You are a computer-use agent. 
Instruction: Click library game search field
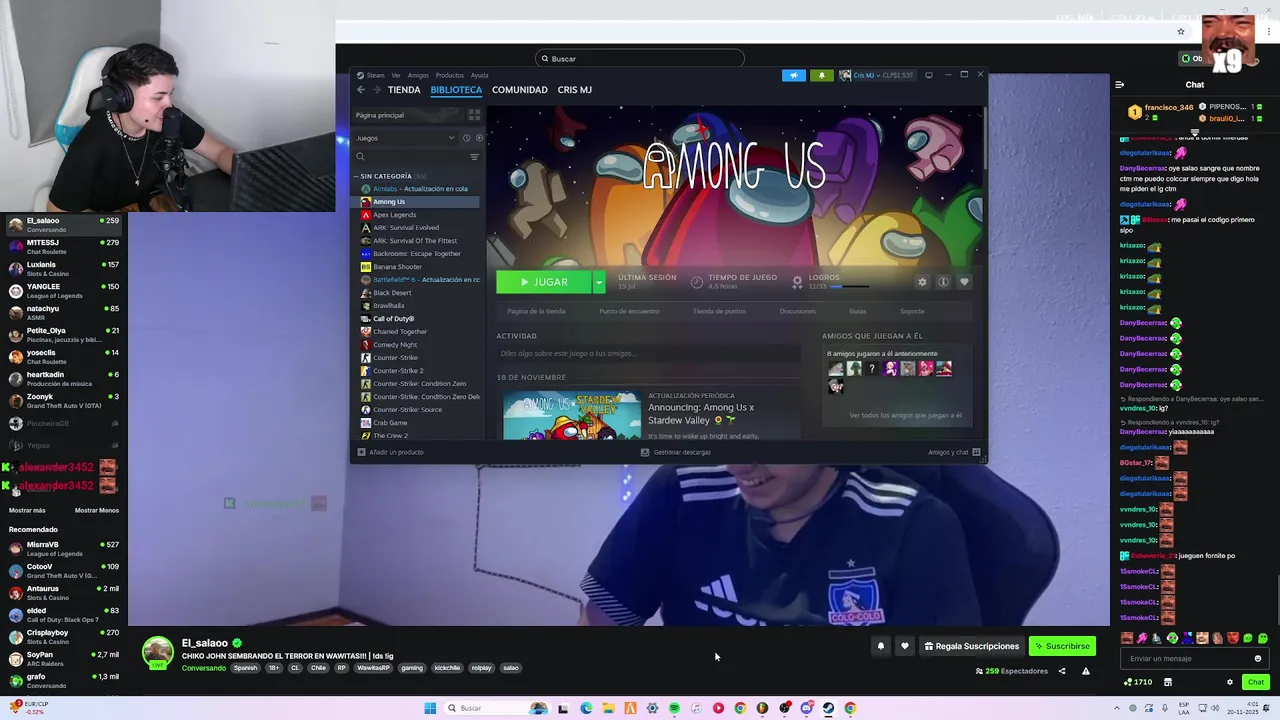coord(410,157)
